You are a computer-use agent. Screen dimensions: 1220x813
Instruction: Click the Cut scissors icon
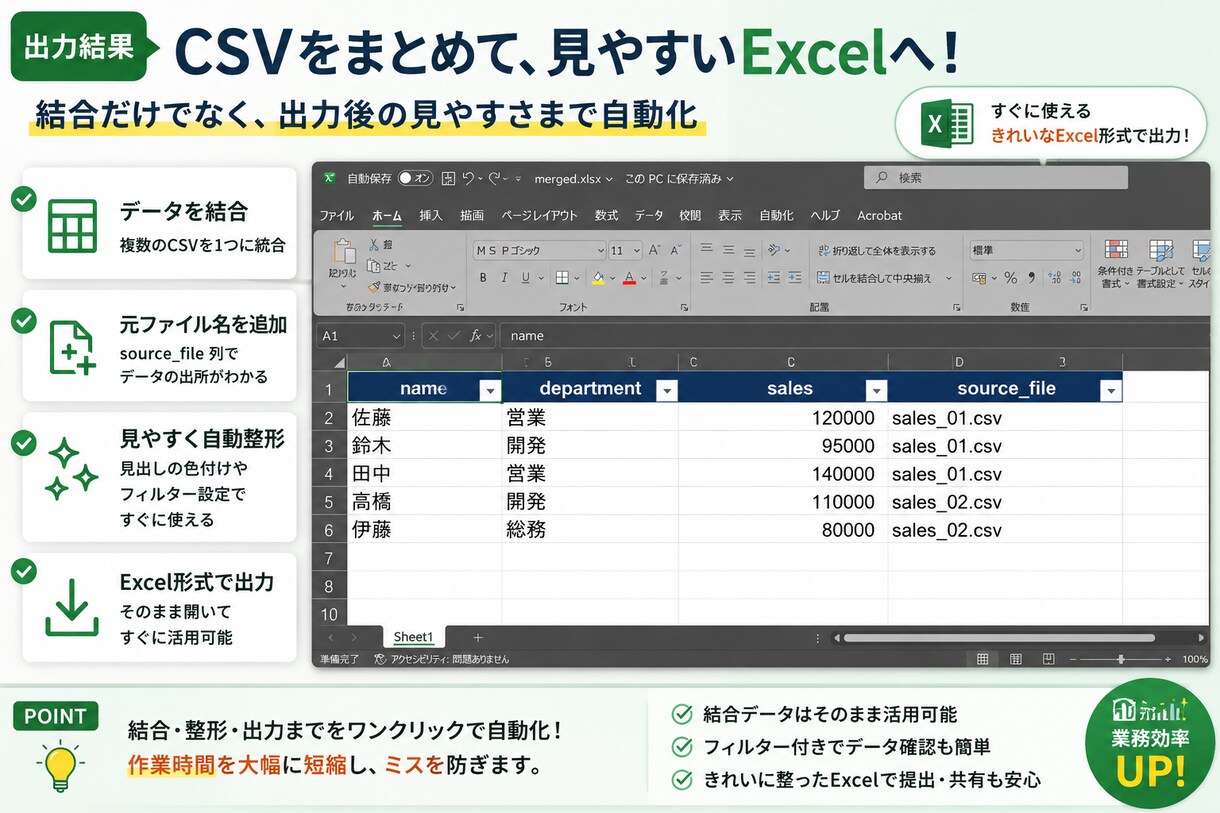374,244
